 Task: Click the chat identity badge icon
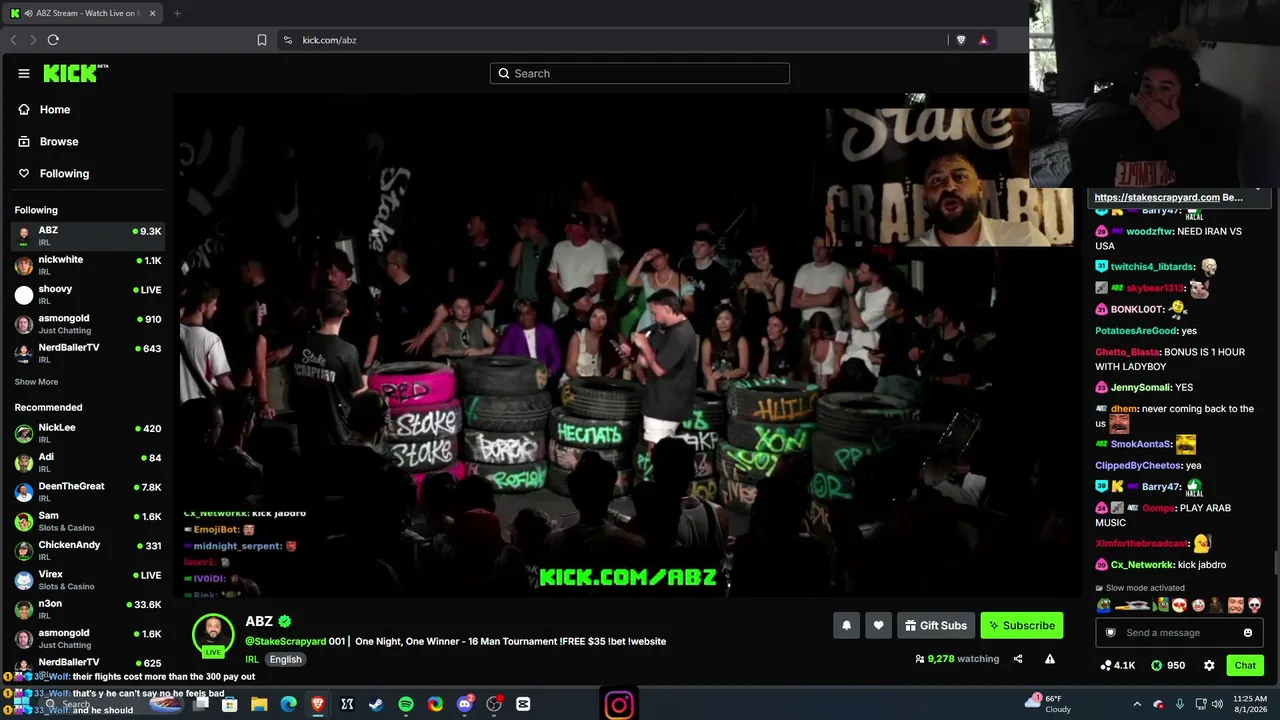1110,632
